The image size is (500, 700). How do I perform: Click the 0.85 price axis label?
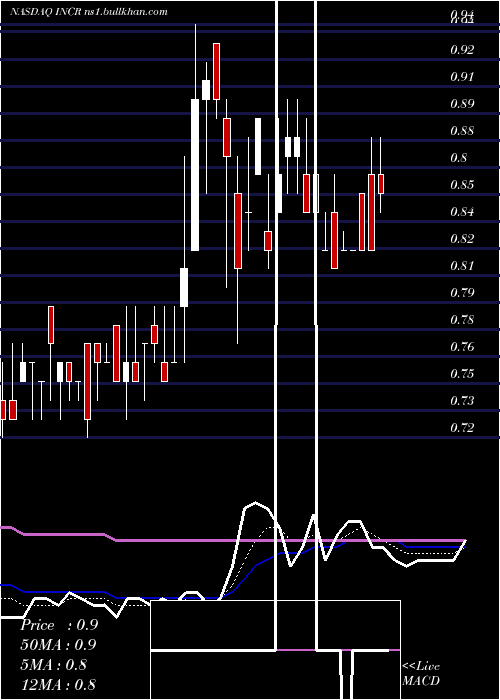[462, 185]
